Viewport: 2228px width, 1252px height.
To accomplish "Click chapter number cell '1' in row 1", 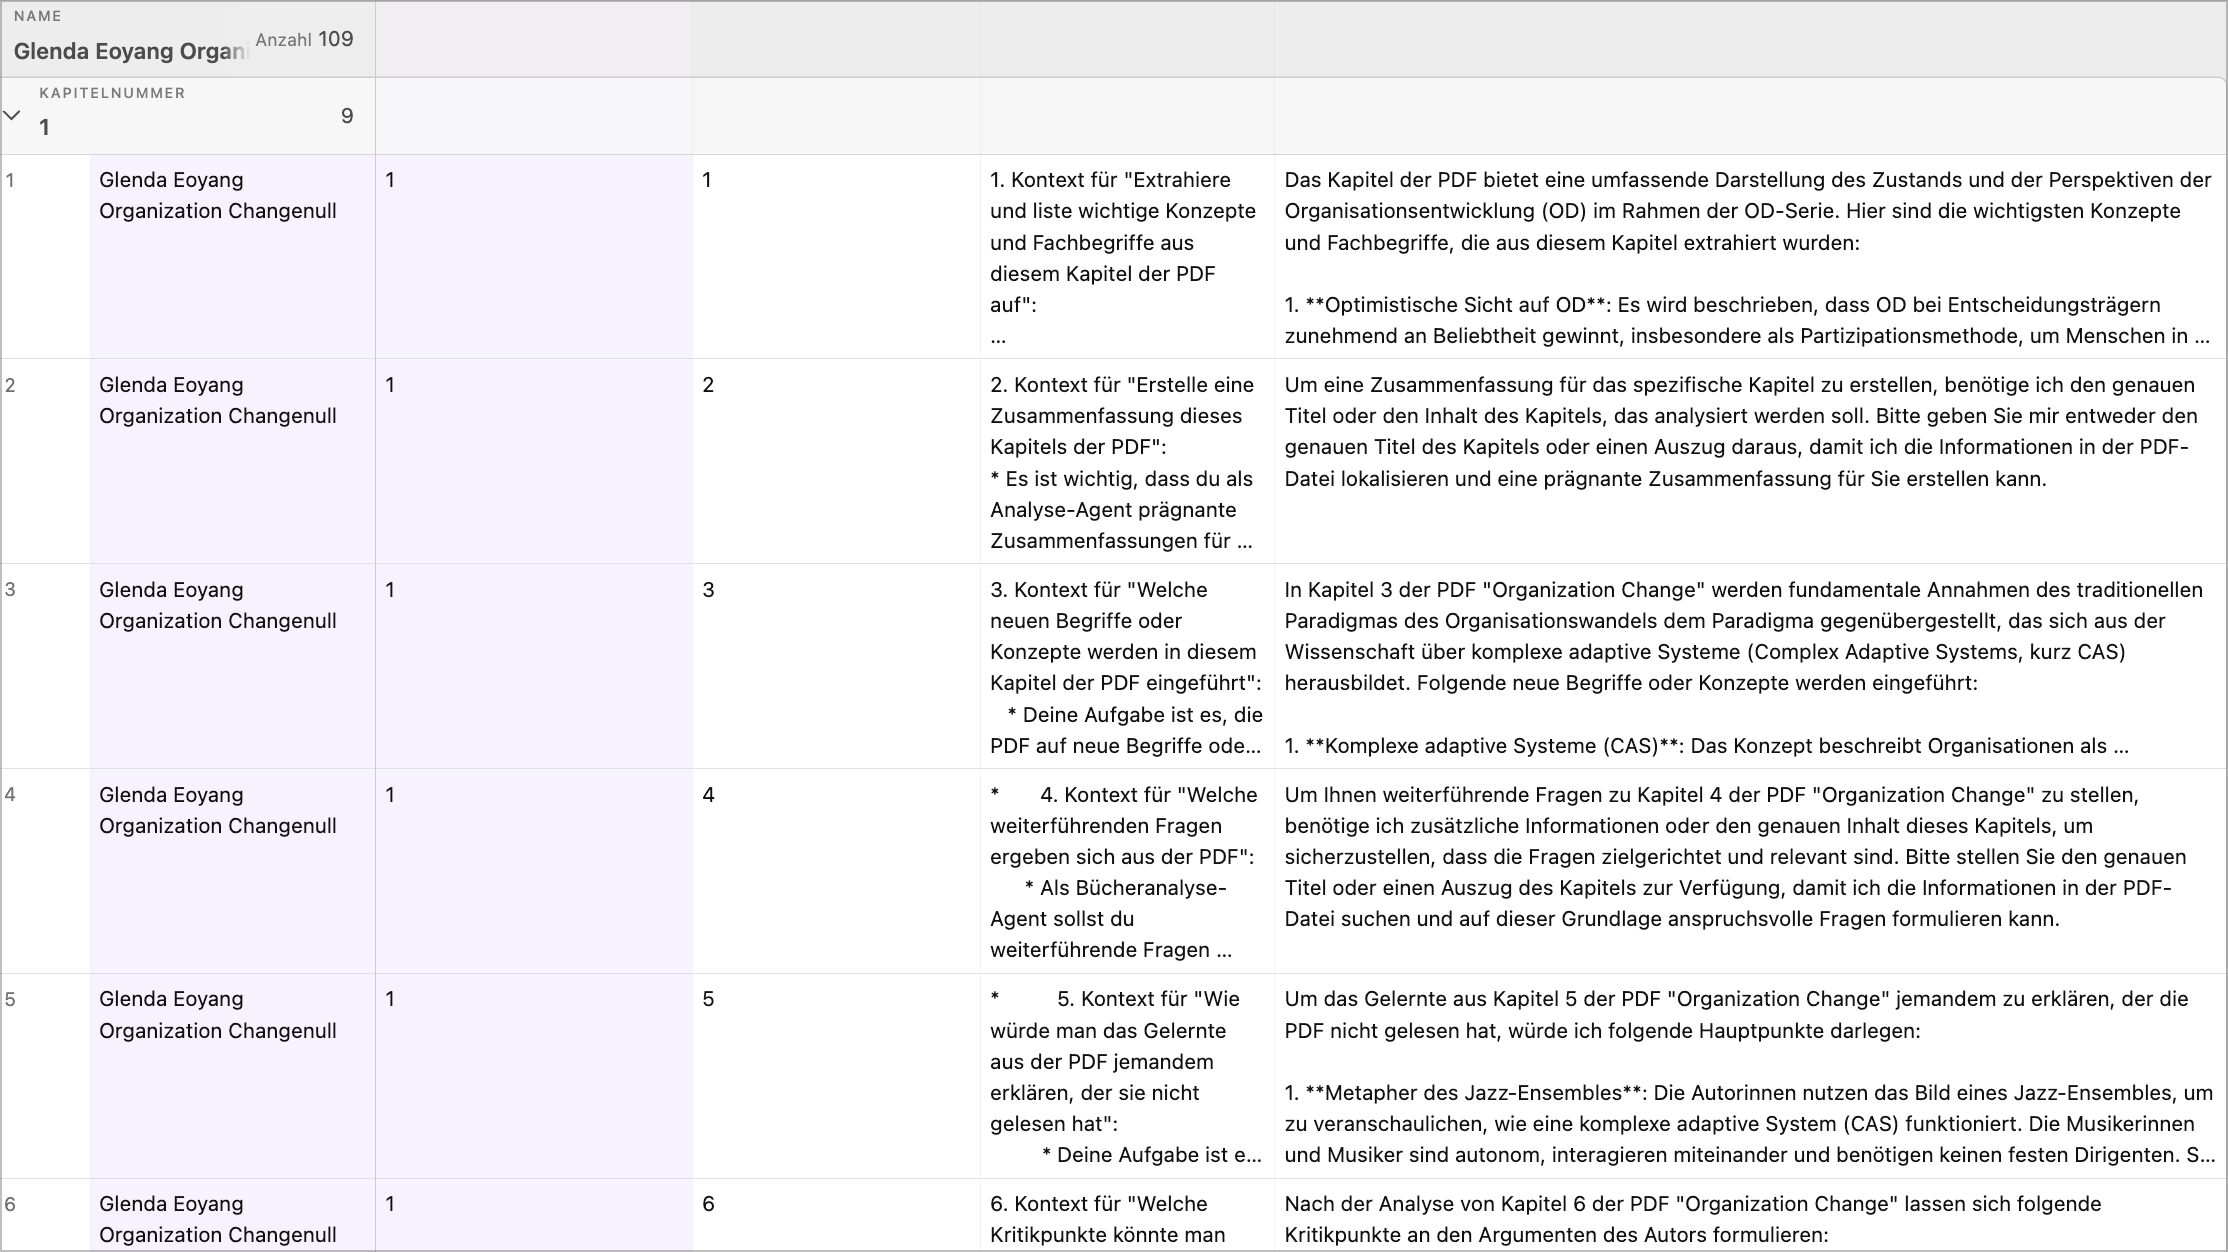I will [x=534, y=257].
